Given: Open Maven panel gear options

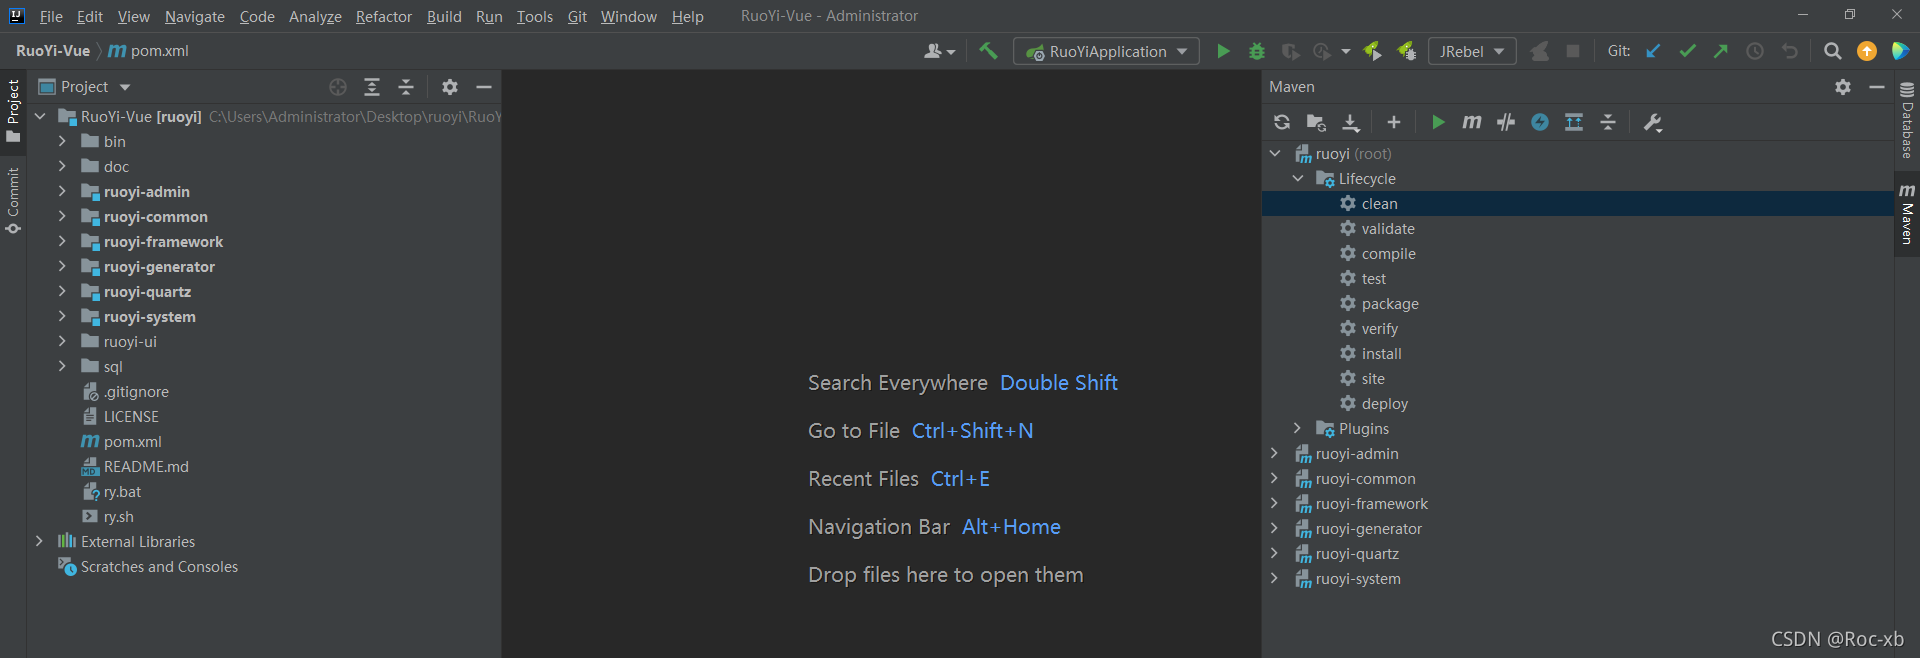Looking at the screenshot, I should [x=1843, y=87].
